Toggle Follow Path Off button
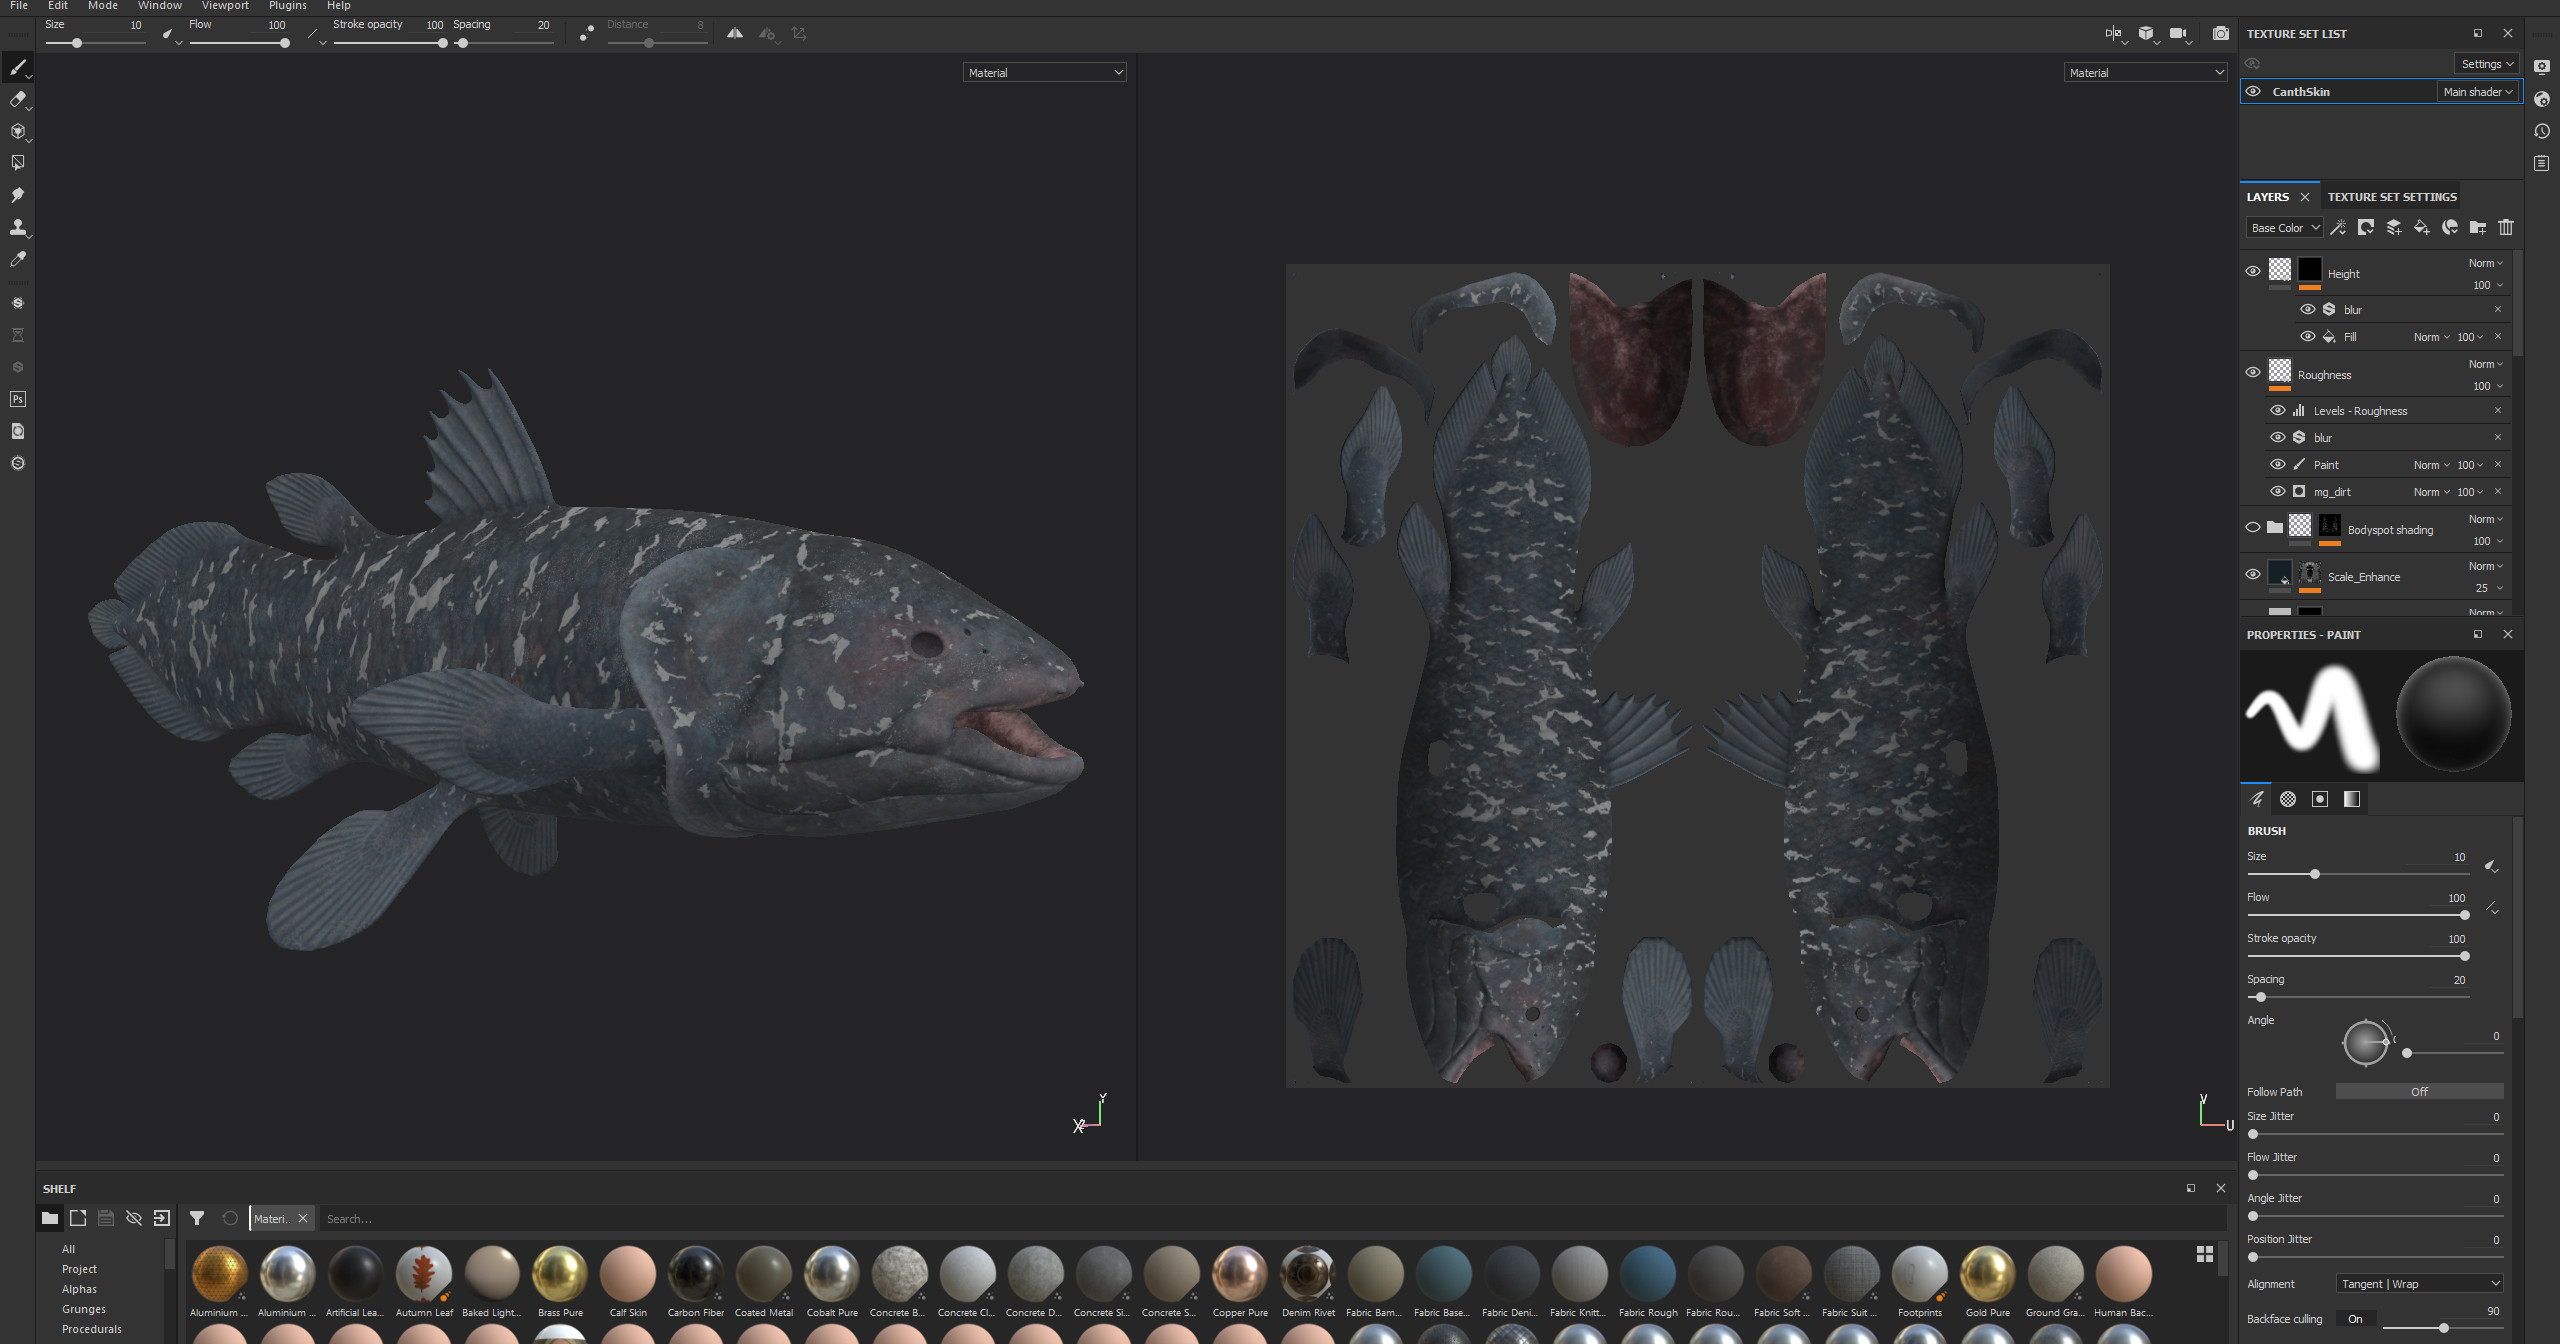The width and height of the screenshot is (2560, 1344). tap(2419, 1092)
